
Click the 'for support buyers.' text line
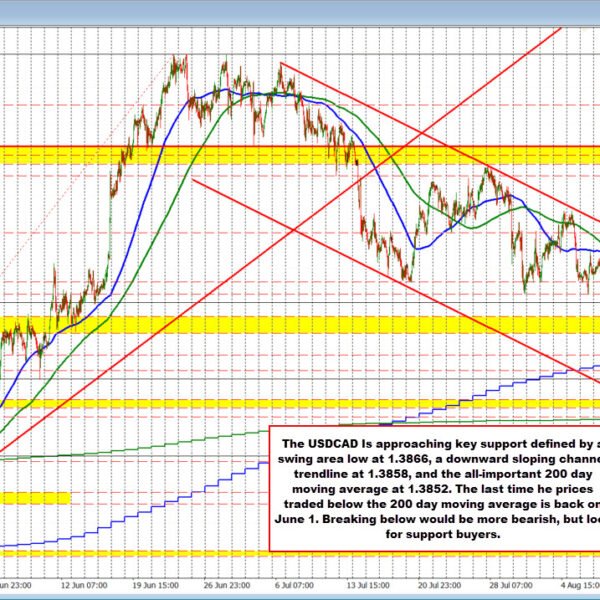443,534
